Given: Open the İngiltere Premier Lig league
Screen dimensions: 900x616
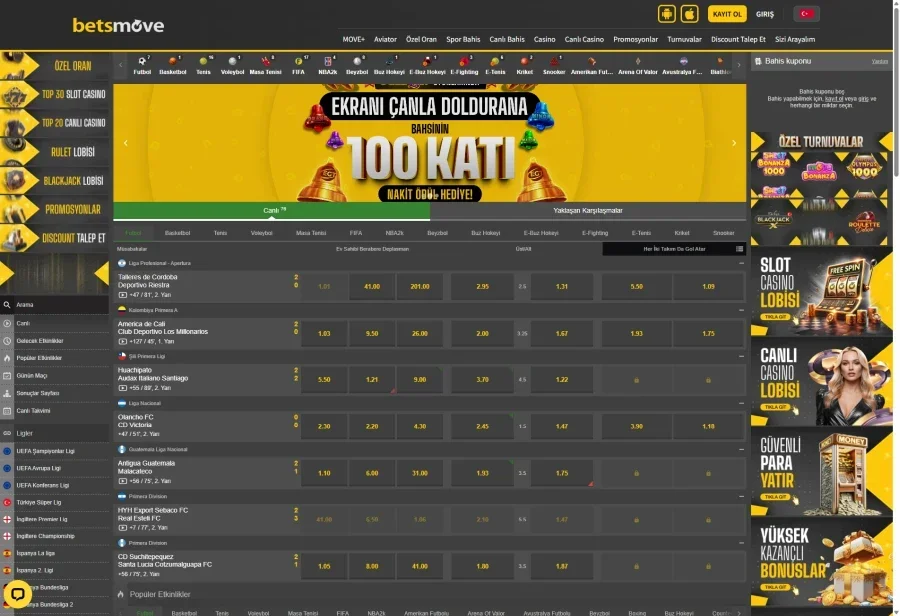Looking at the screenshot, I should (x=41, y=519).
